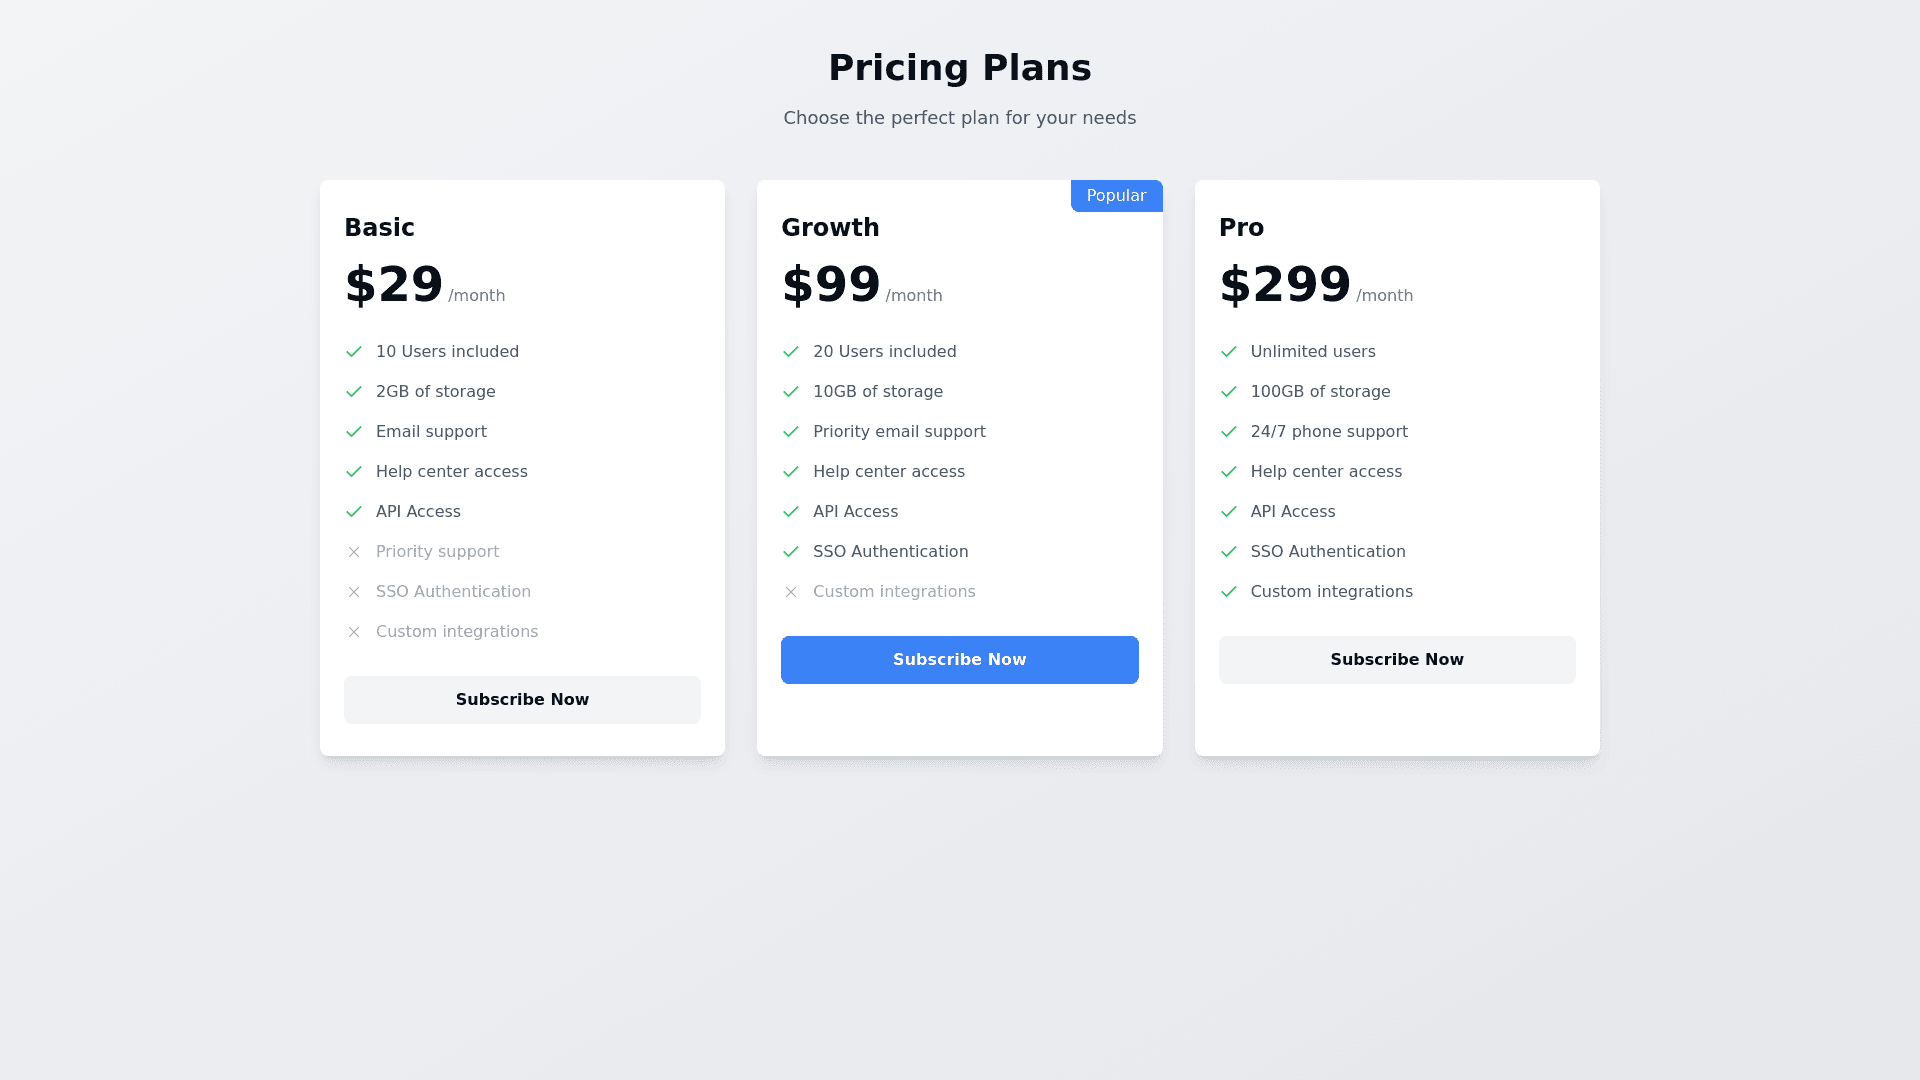Click check icon beside 100GB of storage
Image resolution: width=1920 pixels, height=1080 pixels.
point(1229,392)
